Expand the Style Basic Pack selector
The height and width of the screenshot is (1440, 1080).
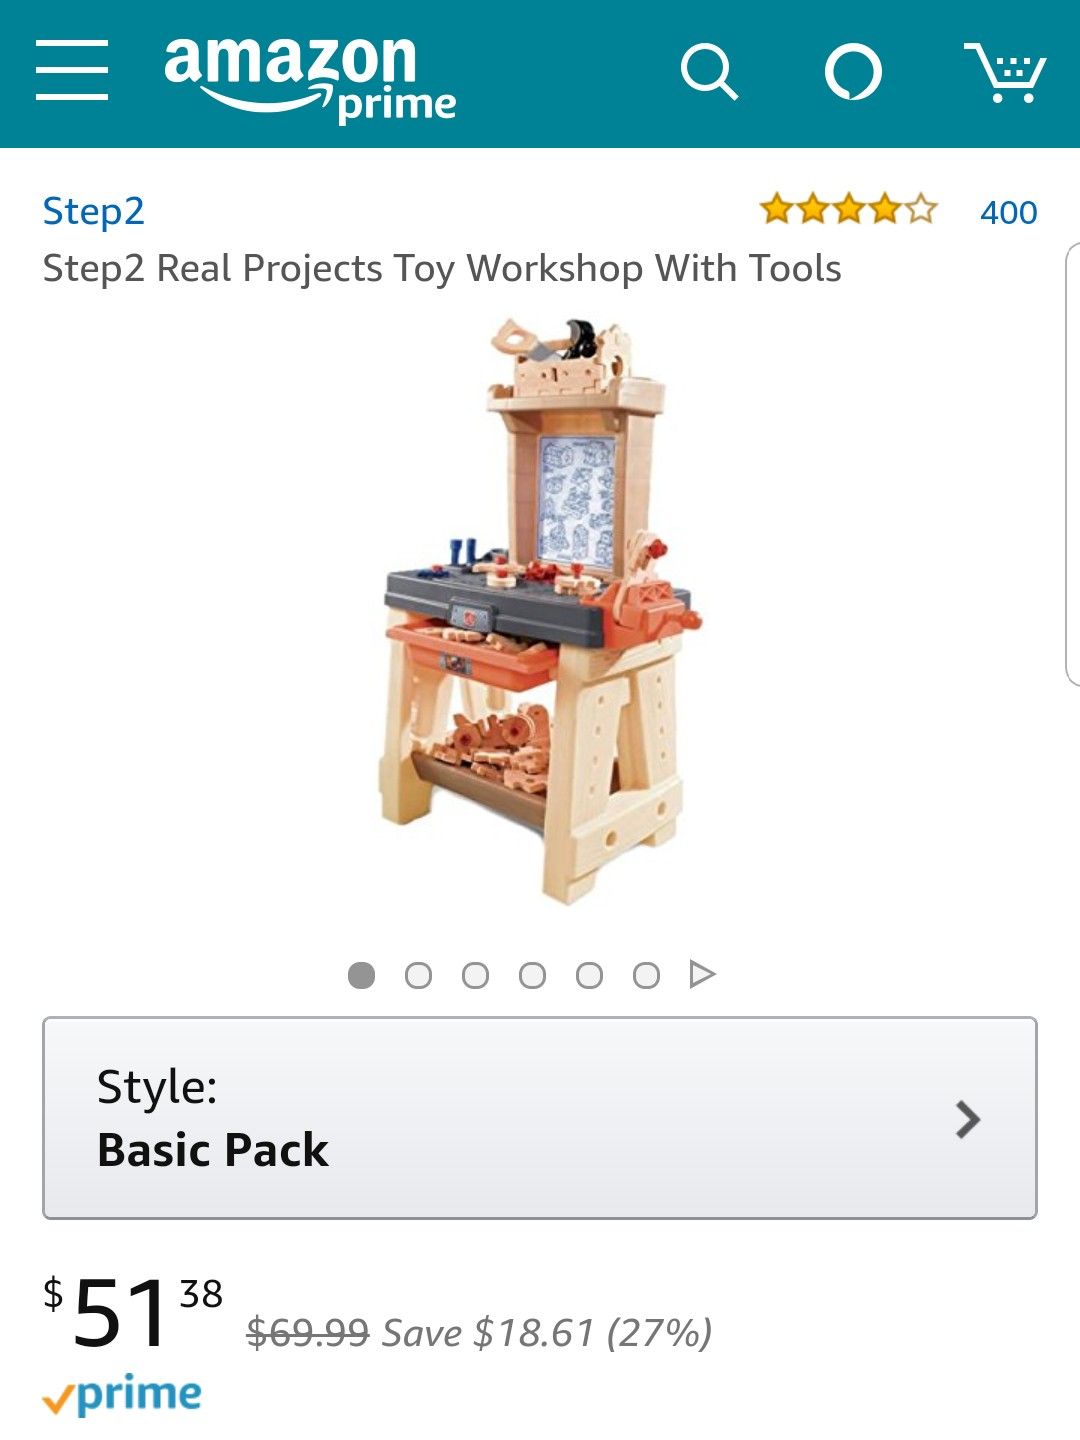tap(540, 1118)
